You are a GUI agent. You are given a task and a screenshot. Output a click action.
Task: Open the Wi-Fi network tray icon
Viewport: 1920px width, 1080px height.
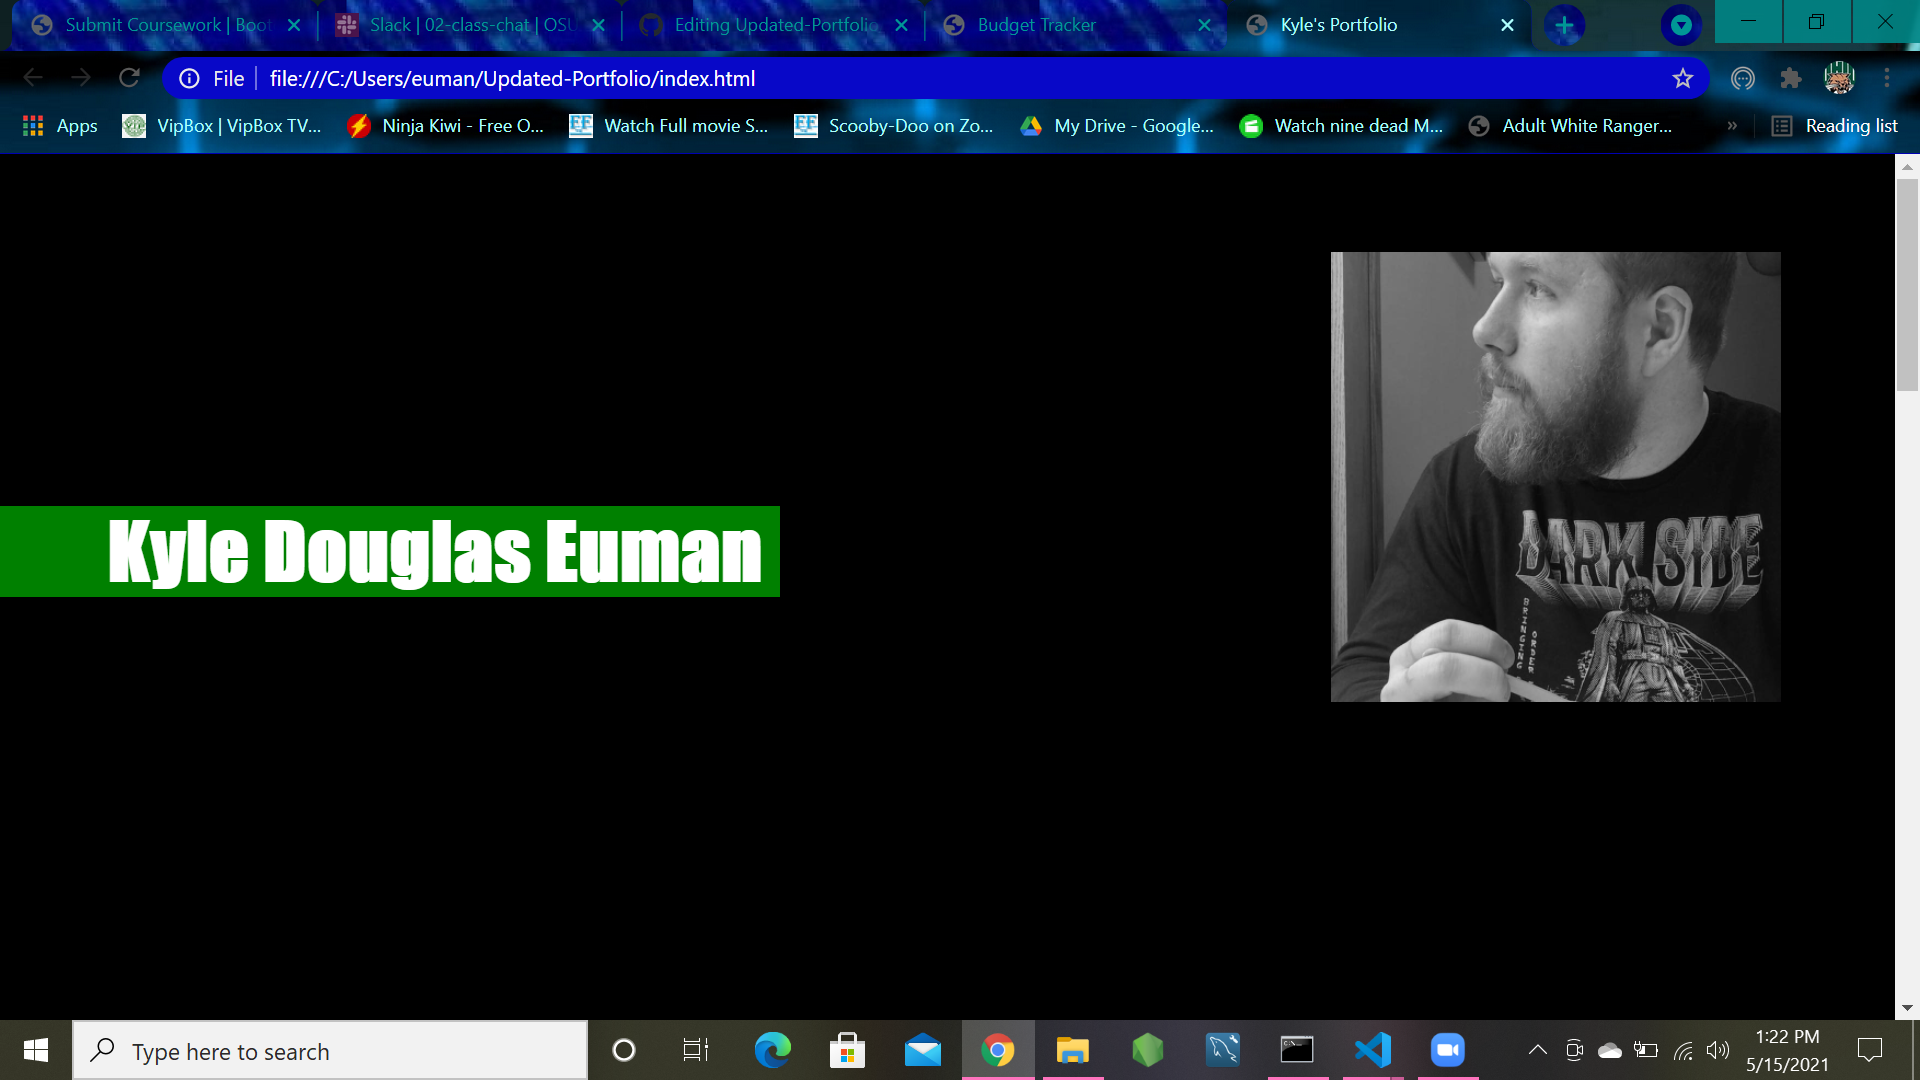1683,1050
